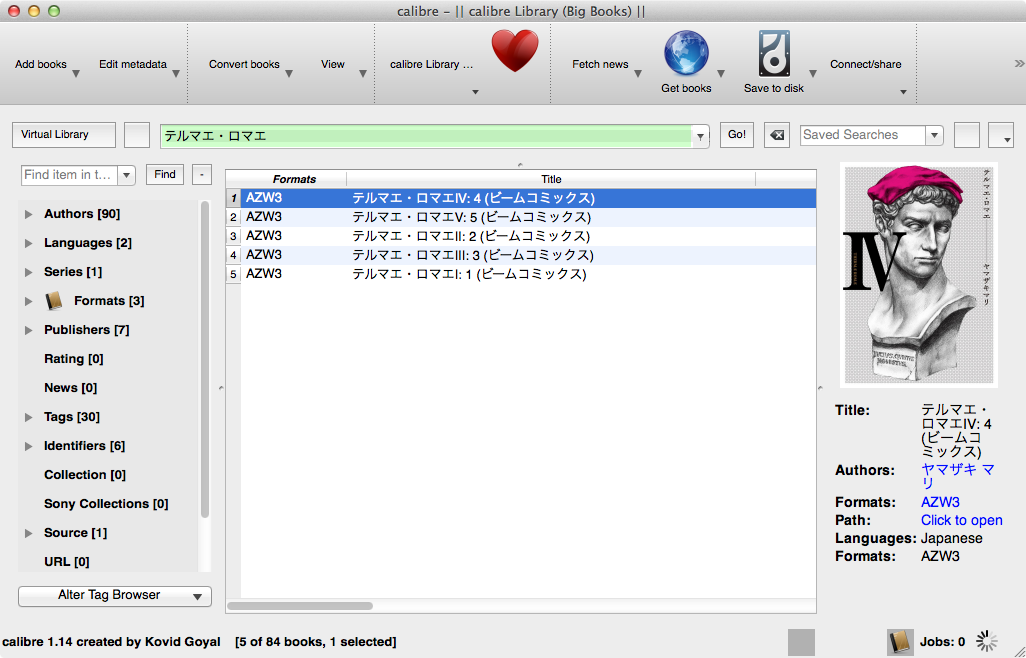Click the Add books toolbar button
Image resolution: width=1026 pixels, height=658 pixels.
point(41,64)
